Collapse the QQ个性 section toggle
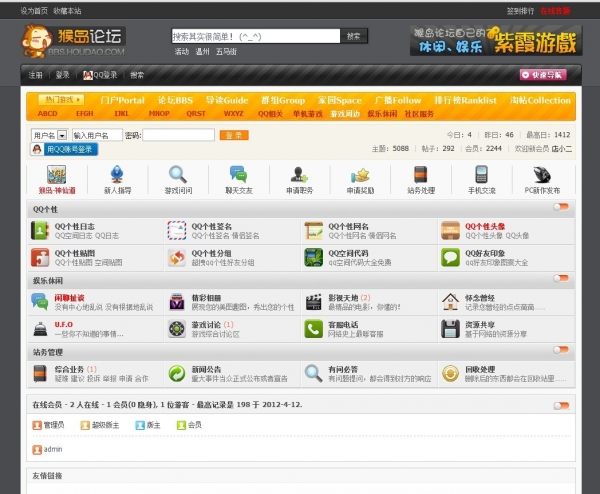600x494 pixels. click(561, 208)
